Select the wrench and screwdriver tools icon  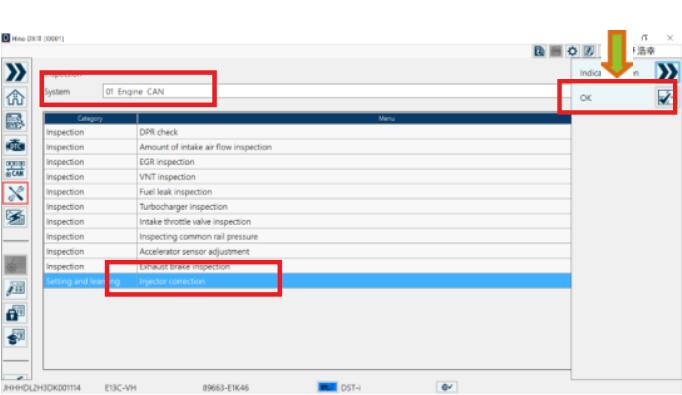tap(16, 193)
